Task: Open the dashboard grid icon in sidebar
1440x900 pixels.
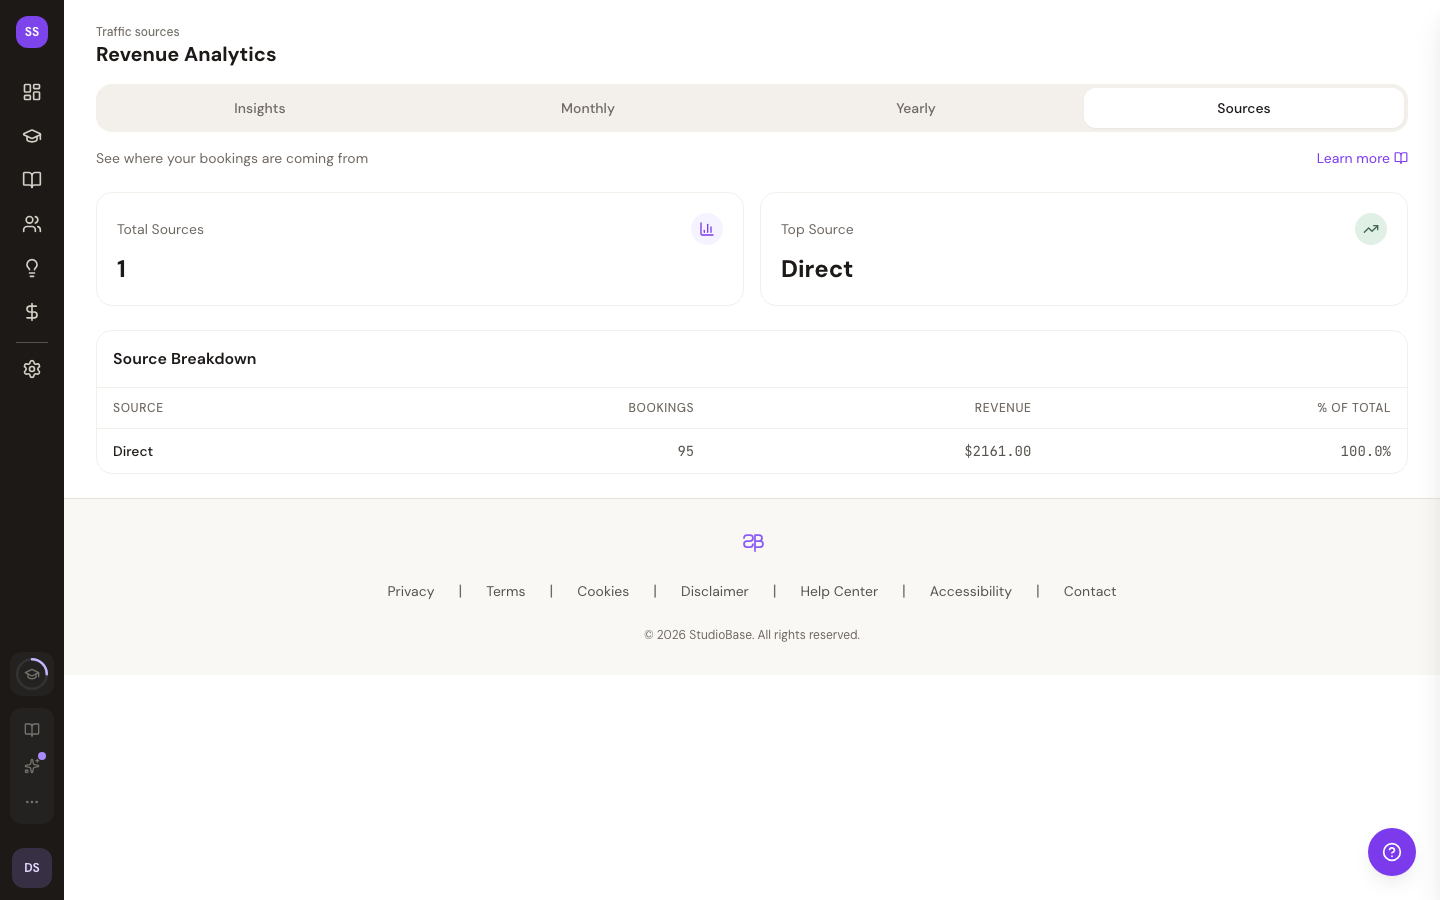Action: [x=32, y=92]
